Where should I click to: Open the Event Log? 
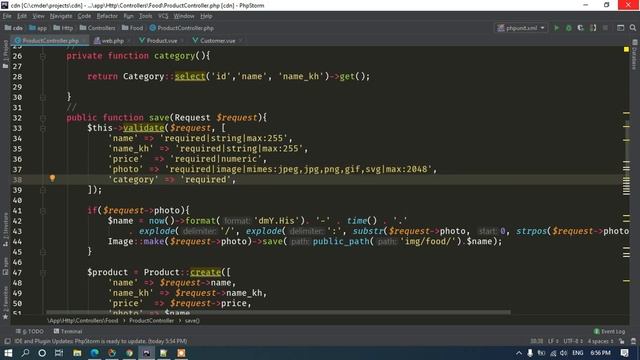609,331
